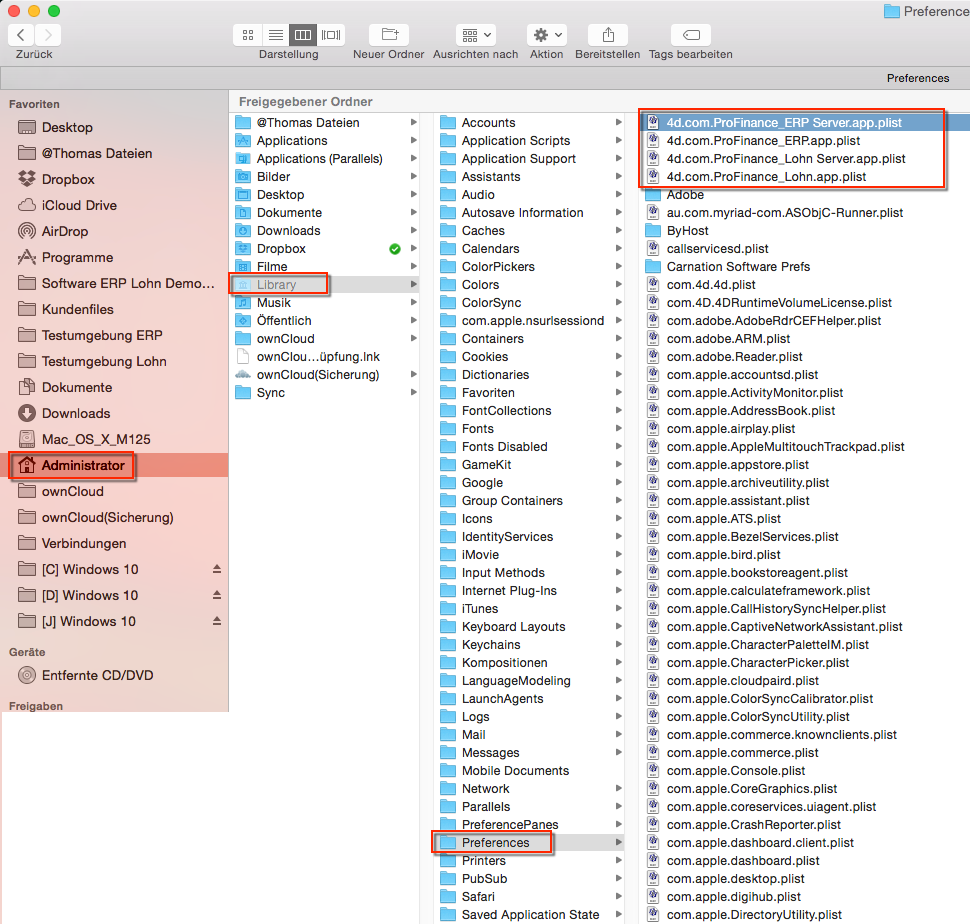Screen dimensions: 970x924
Task: Select 4d.com.ProFinance_Lohn.app.plist file
Action: [x=765, y=177]
